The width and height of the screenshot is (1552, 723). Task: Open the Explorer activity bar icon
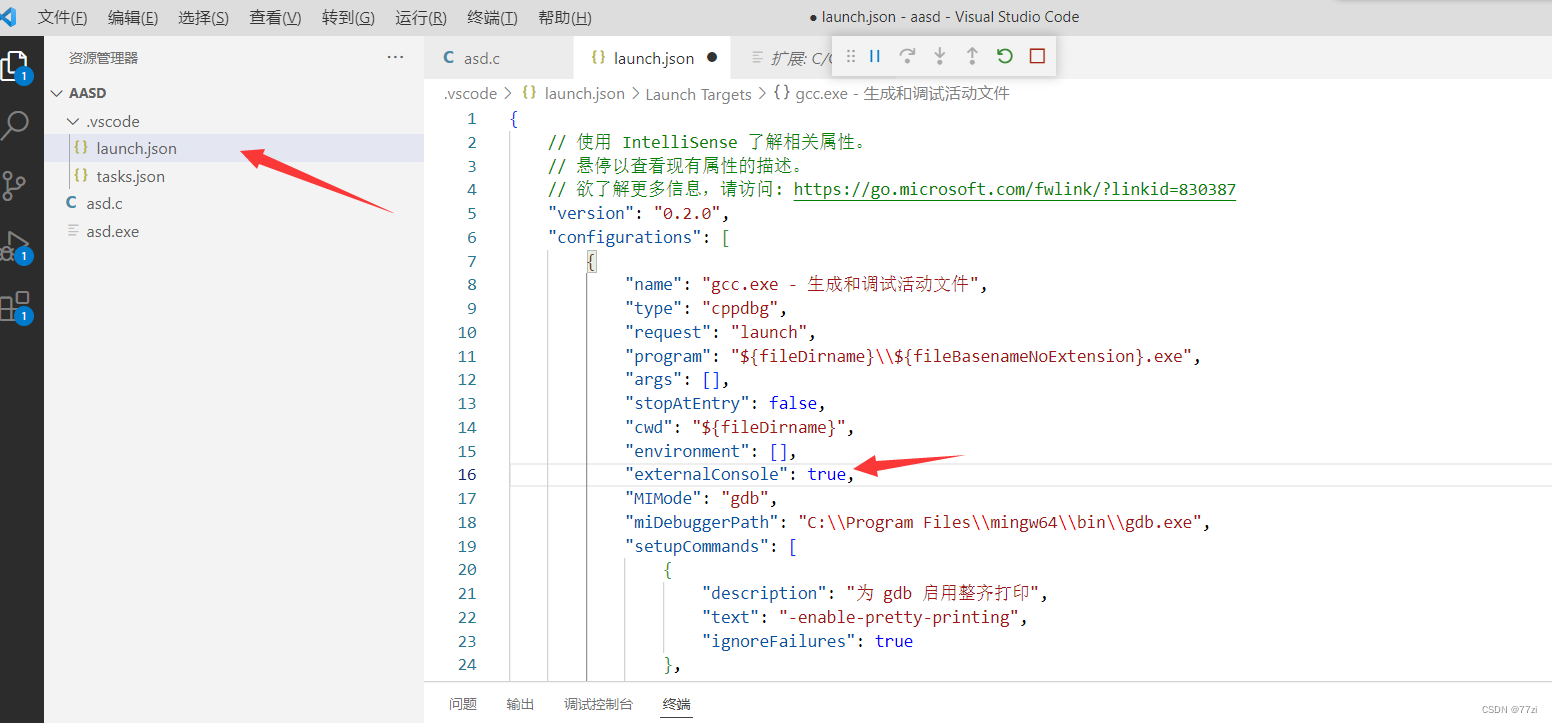click(14, 66)
